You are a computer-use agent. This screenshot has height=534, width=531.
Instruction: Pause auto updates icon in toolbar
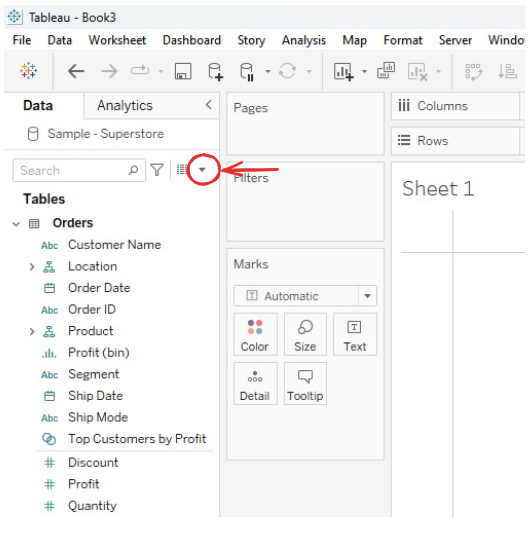tap(247, 72)
